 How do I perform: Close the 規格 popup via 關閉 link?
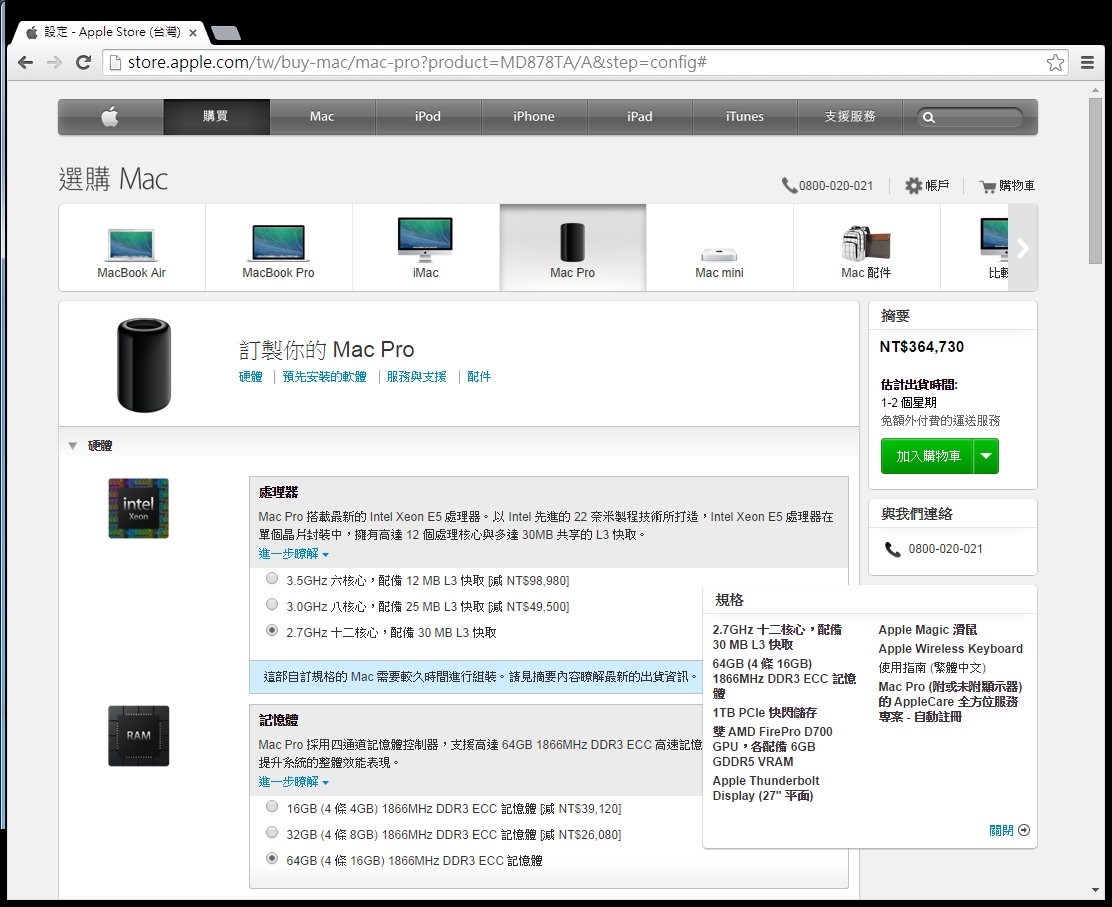pos(1001,830)
